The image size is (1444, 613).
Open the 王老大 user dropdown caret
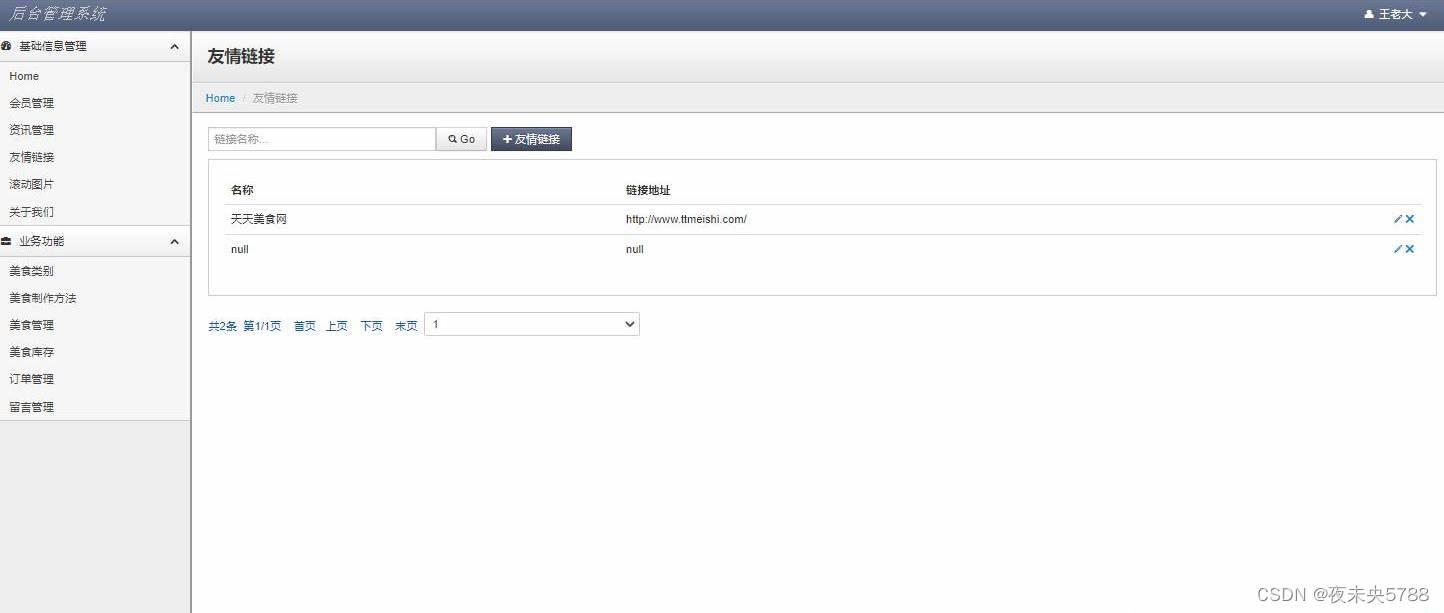[1423, 15]
